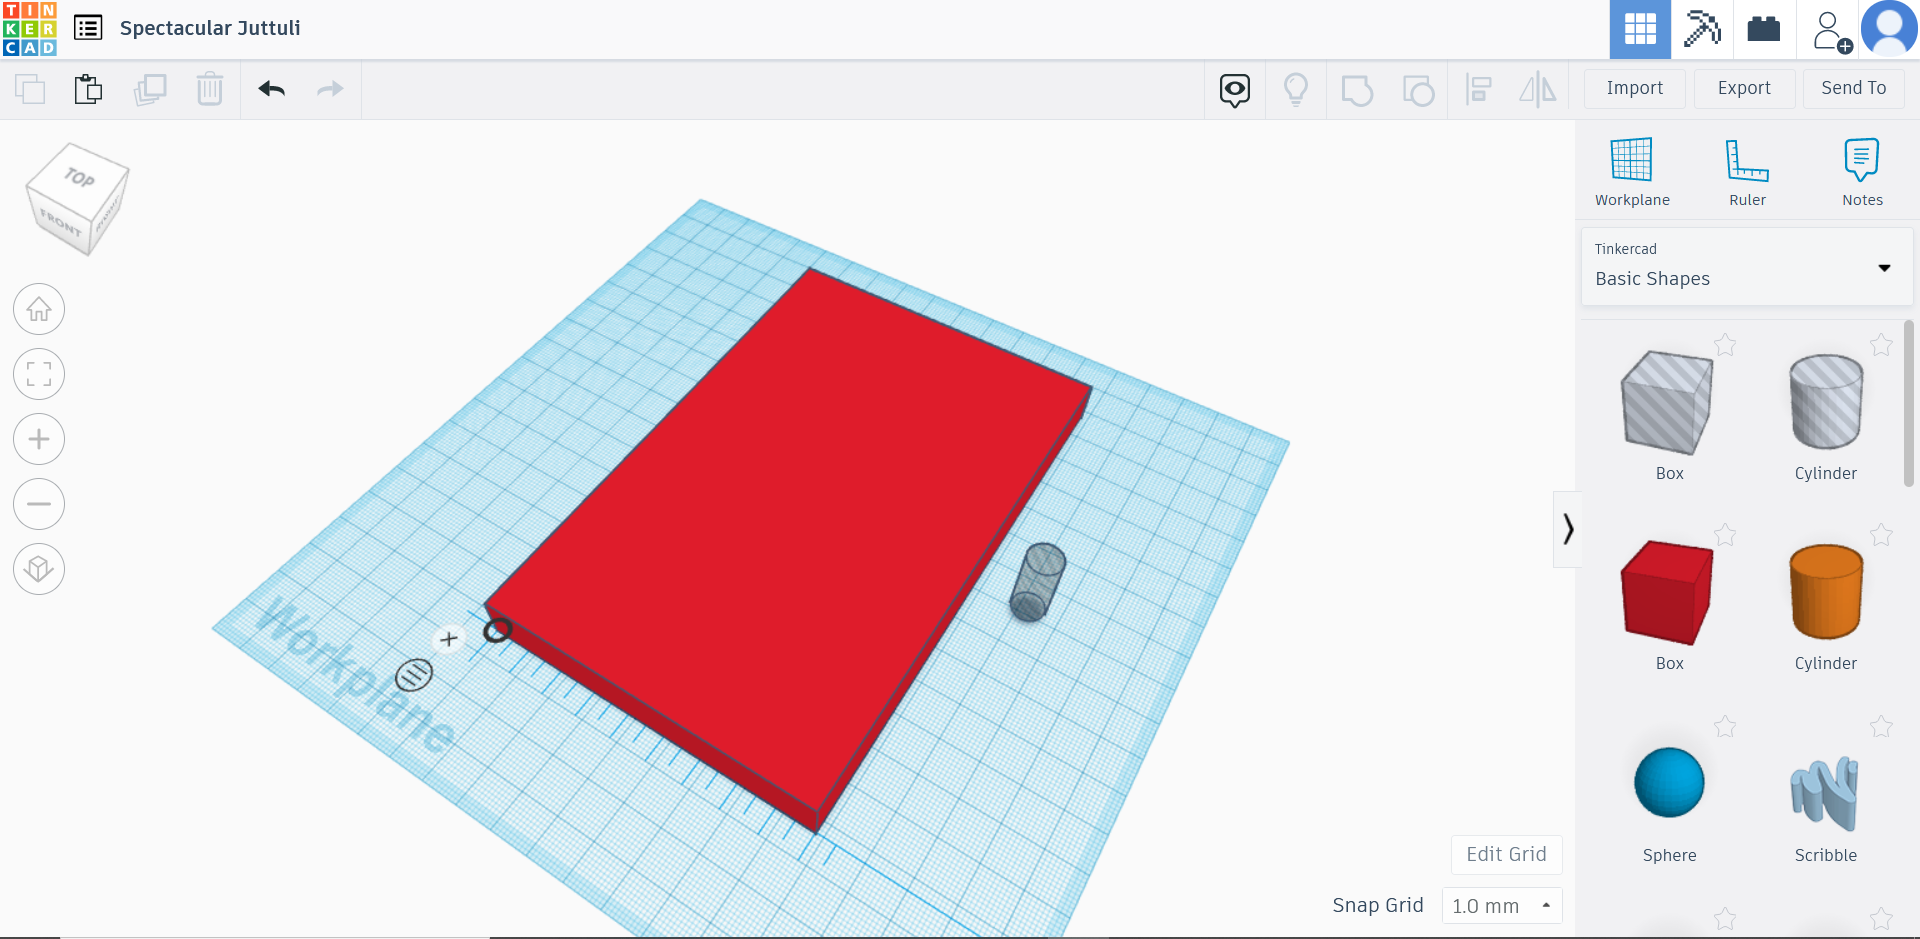Select the striped hole Box shape

point(1668,403)
